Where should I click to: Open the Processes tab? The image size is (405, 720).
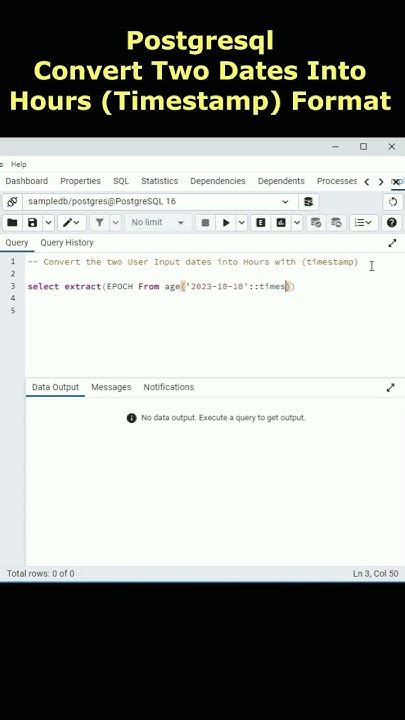pyautogui.click(x=337, y=181)
